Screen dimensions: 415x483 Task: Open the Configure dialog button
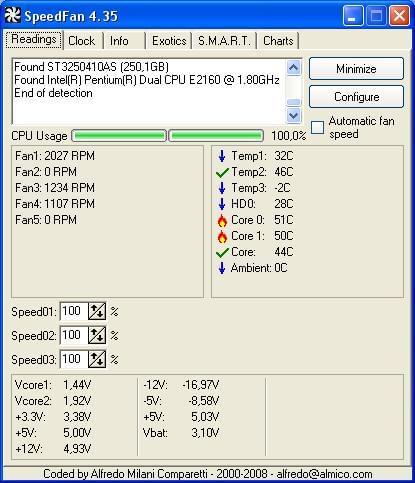tap(356, 97)
